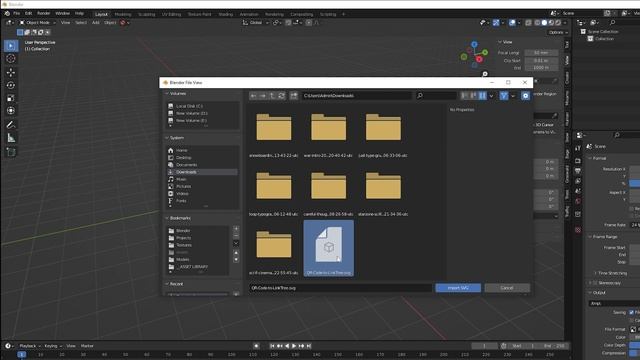Open the File menu
Viewport: 640px width, 360px height.
click(x=16, y=13)
